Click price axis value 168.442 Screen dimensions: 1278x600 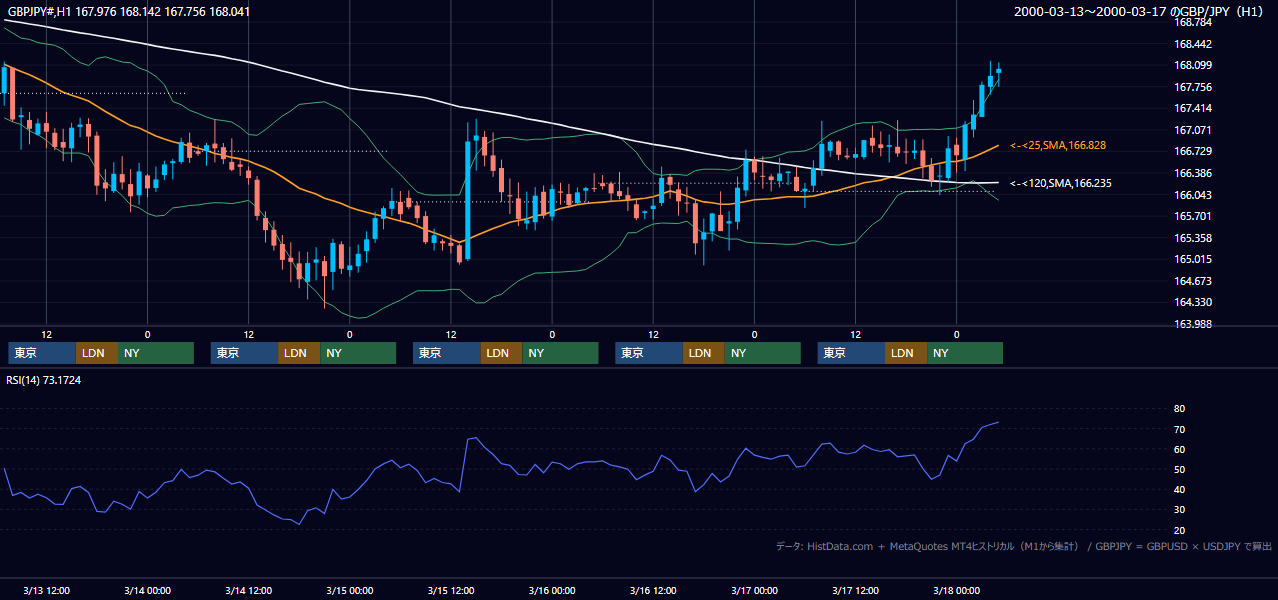tap(1191, 44)
